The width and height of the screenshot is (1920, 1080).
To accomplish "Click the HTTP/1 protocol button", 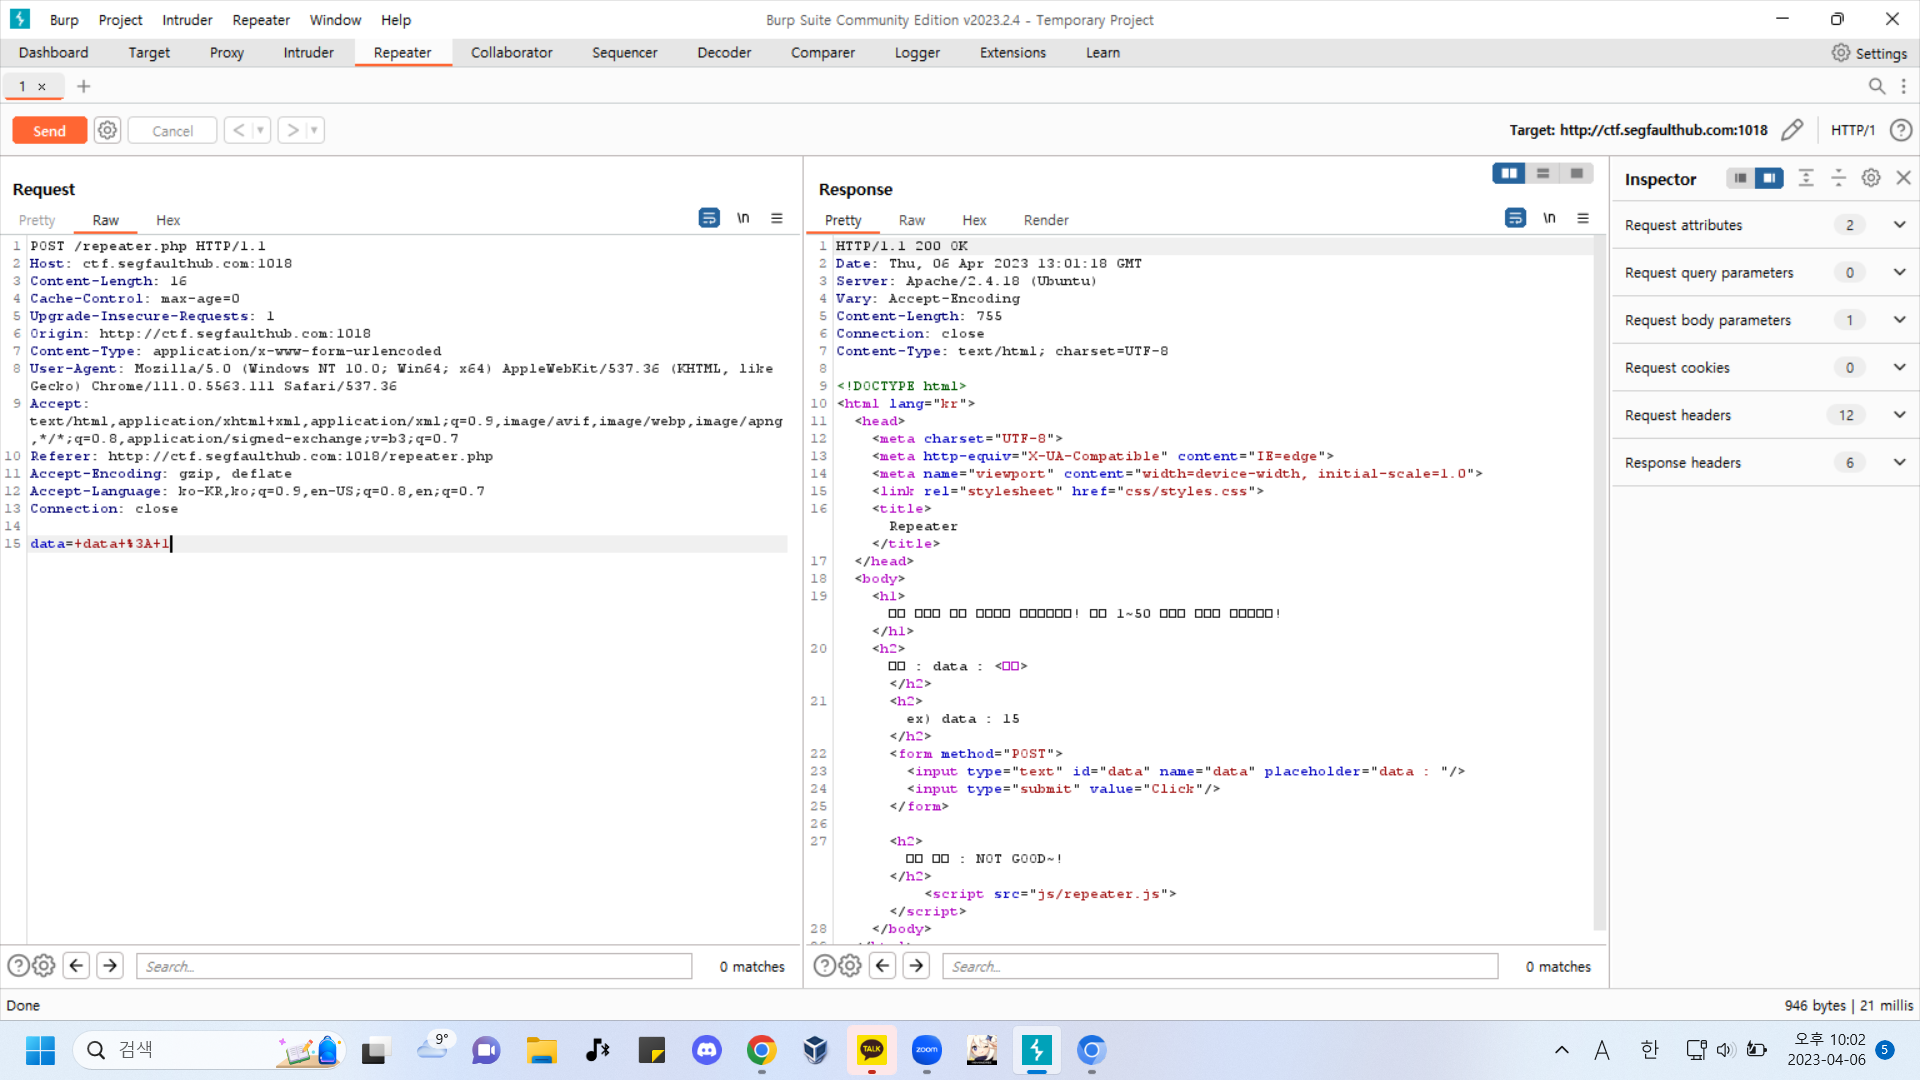I will (1852, 130).
